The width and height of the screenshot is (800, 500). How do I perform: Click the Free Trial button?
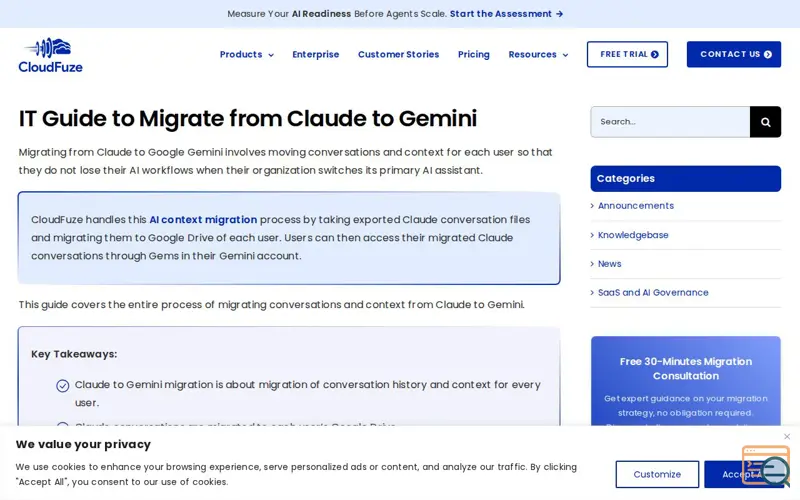pyautogui.click(x=627, y=54)
